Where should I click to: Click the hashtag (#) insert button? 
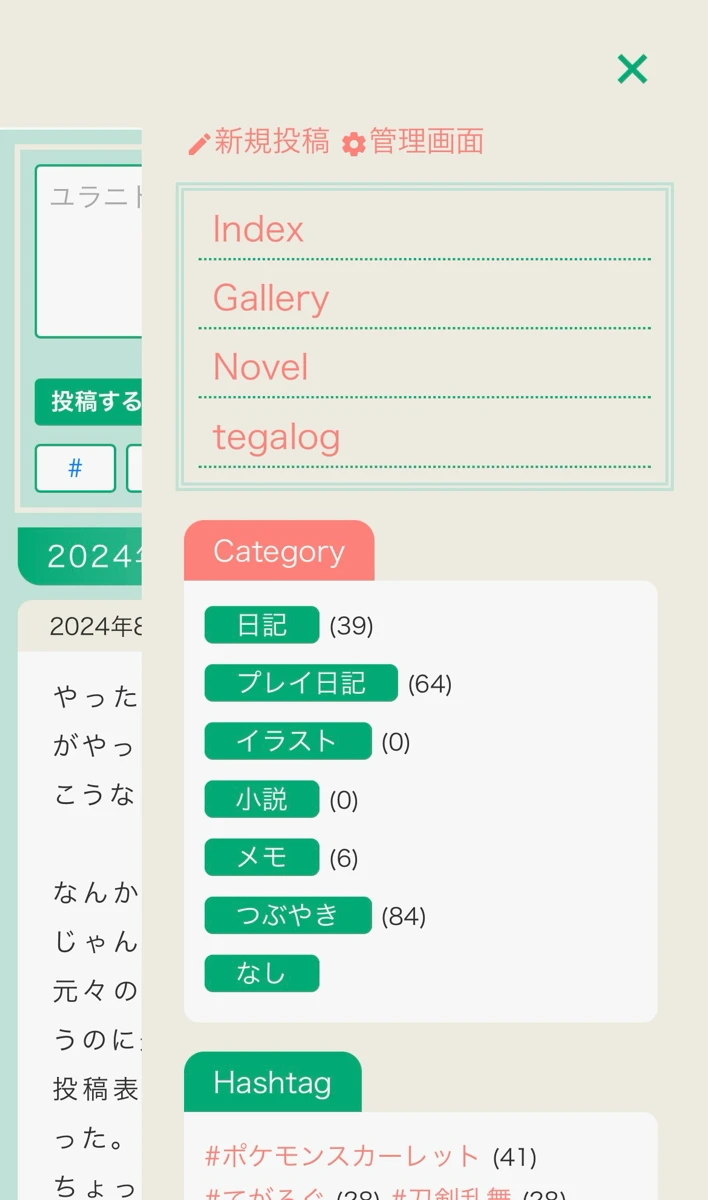coord(75,469)
